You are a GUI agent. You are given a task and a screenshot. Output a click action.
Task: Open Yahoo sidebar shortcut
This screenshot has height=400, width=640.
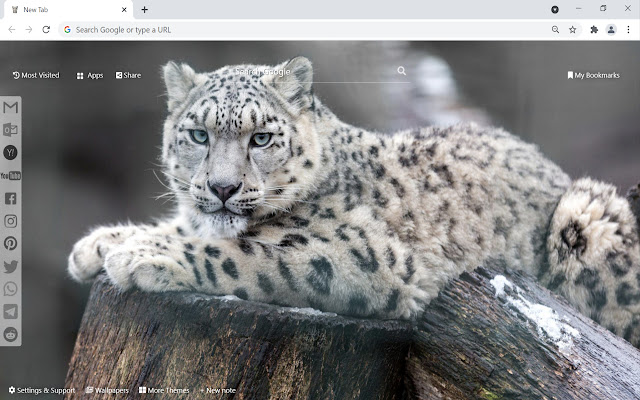(11, 153)
